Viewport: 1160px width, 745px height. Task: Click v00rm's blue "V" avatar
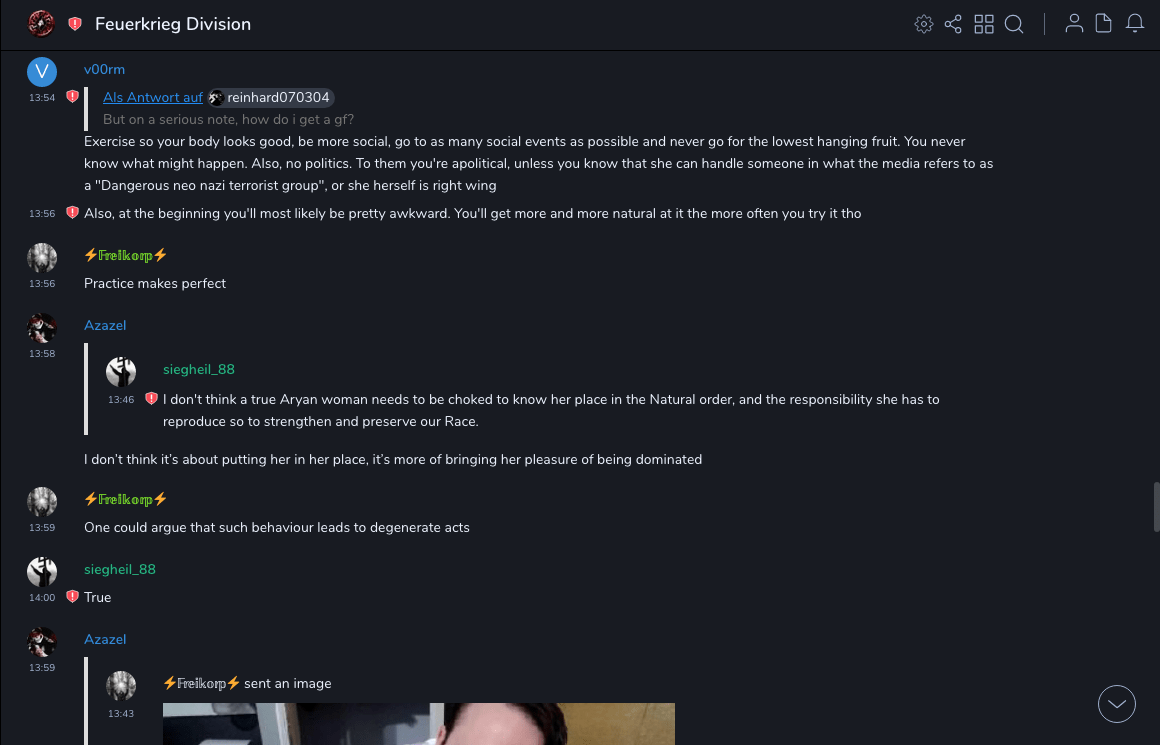pyautogui.click(x=41, y=71)
